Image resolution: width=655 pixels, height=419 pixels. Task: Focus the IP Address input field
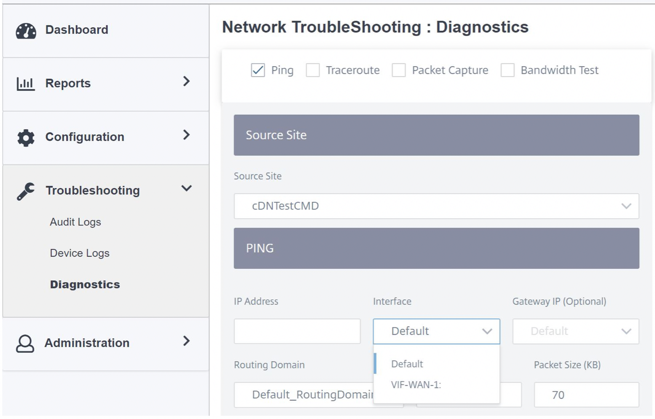tap(297, 331)
